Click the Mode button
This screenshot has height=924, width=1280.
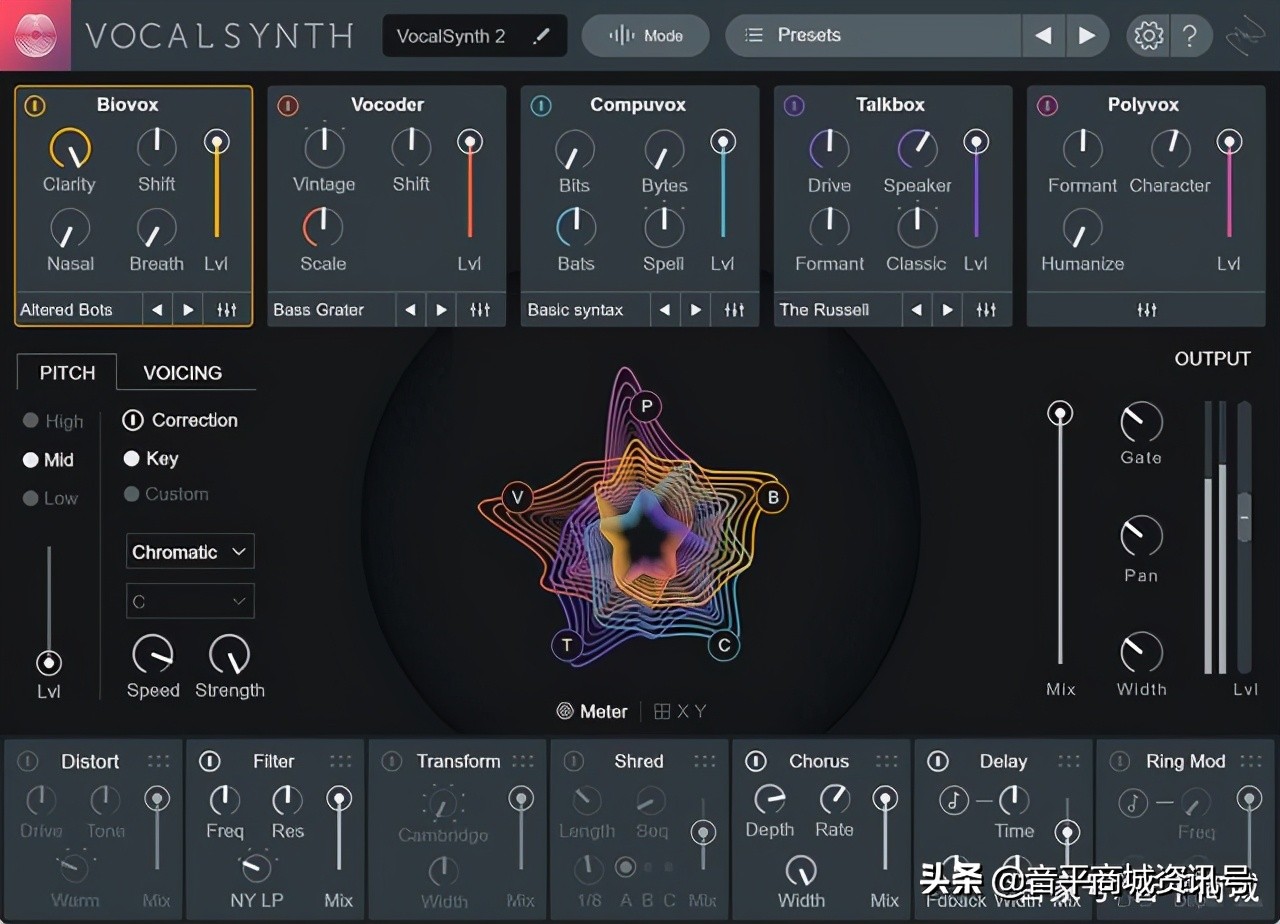tap(646, 36)
